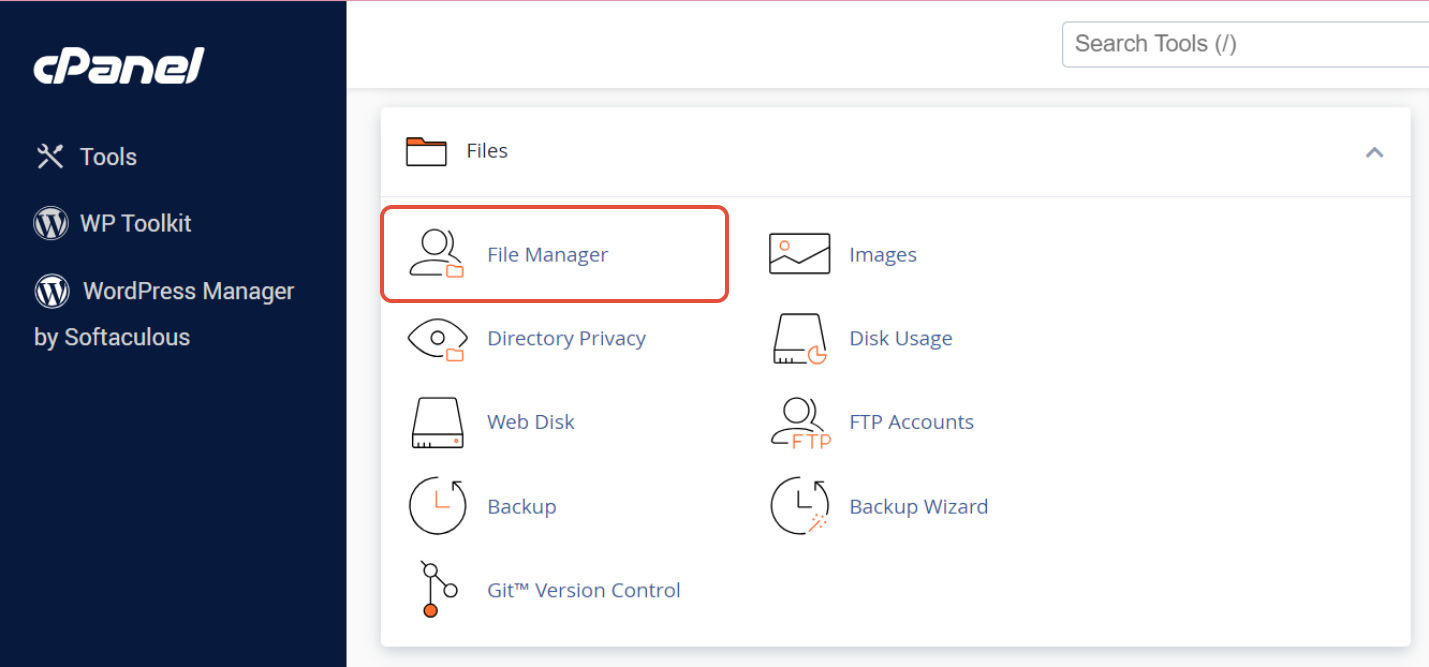The width and height of the screenshot is (1429, 667).
Task: Click the Backup link text
Action: click(x=521, y=507)
